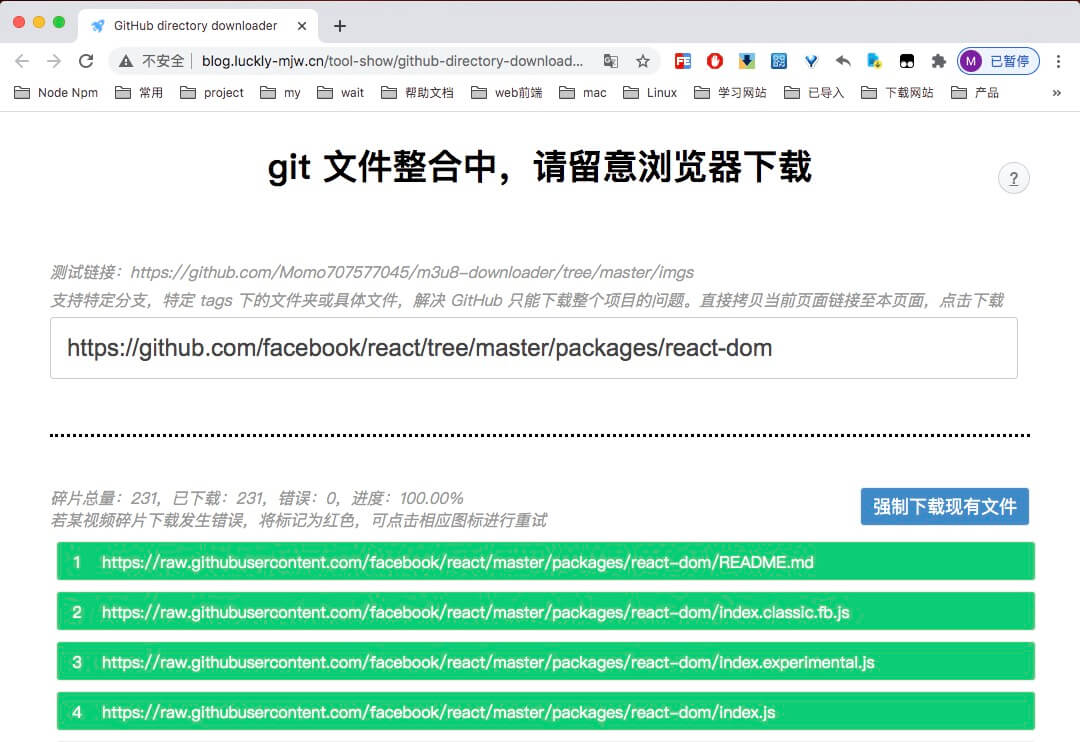Click the m3u8-downloader test link text
1080x742 pixels.
[412, 272]
